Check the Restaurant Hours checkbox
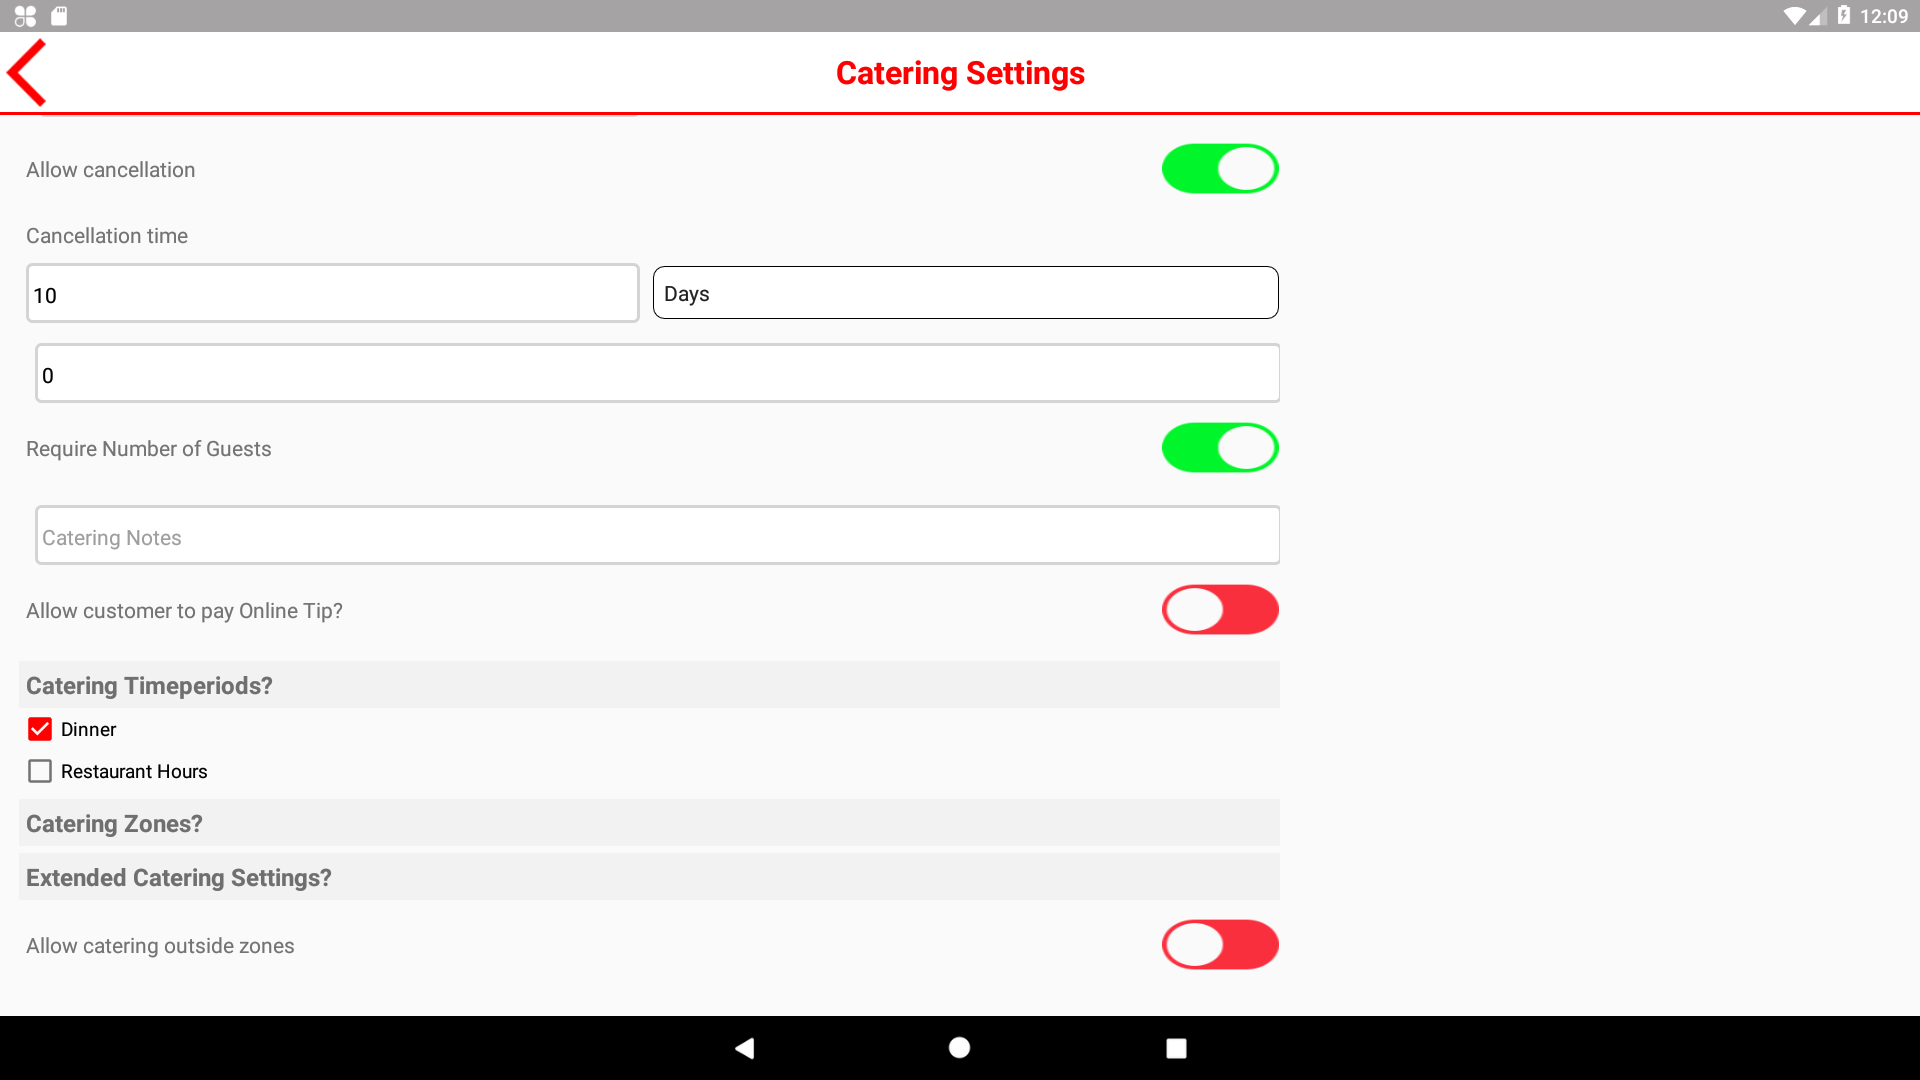1920x1080 pixels. coord(40,771)
